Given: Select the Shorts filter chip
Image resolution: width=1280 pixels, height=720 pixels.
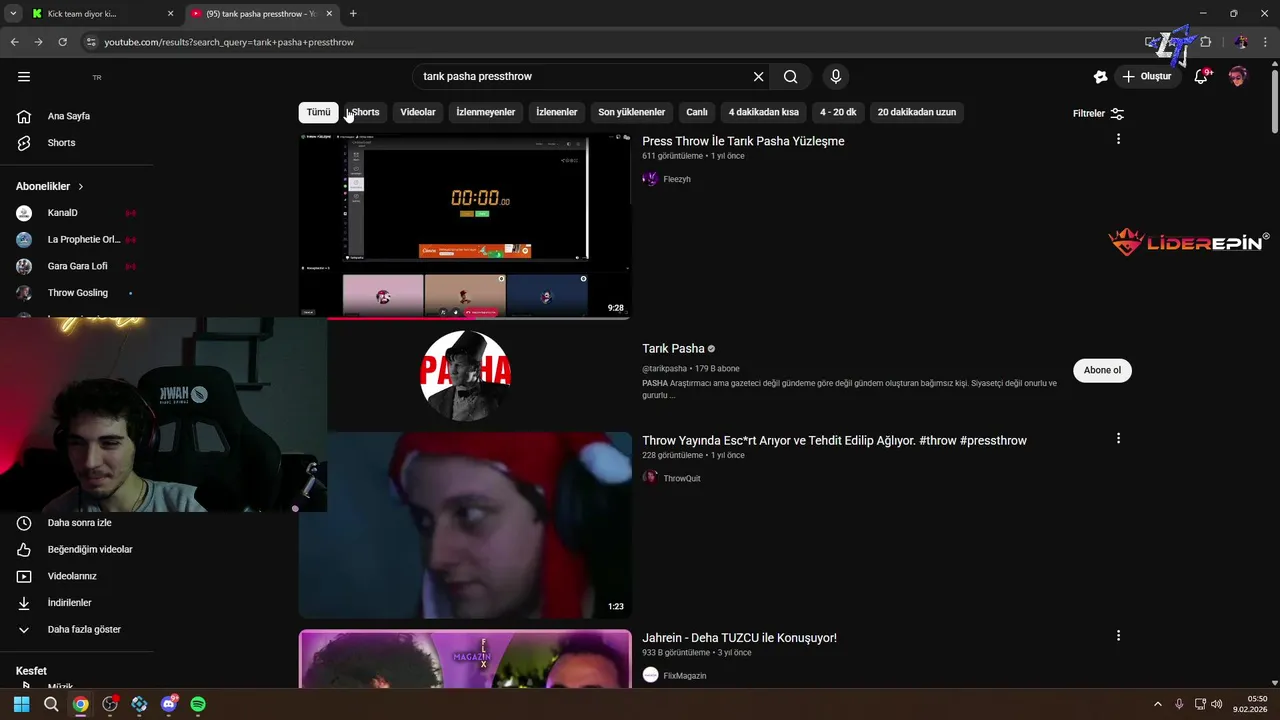Looking at the screenshot, I should (364, 112).
